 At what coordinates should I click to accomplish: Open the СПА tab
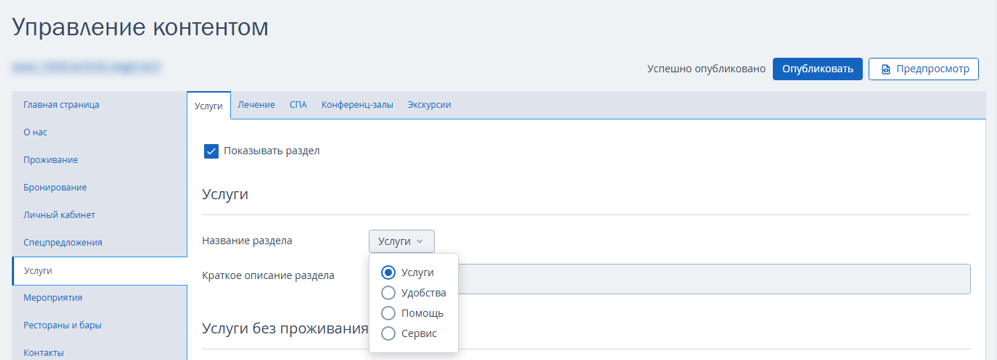pos(298,105)
